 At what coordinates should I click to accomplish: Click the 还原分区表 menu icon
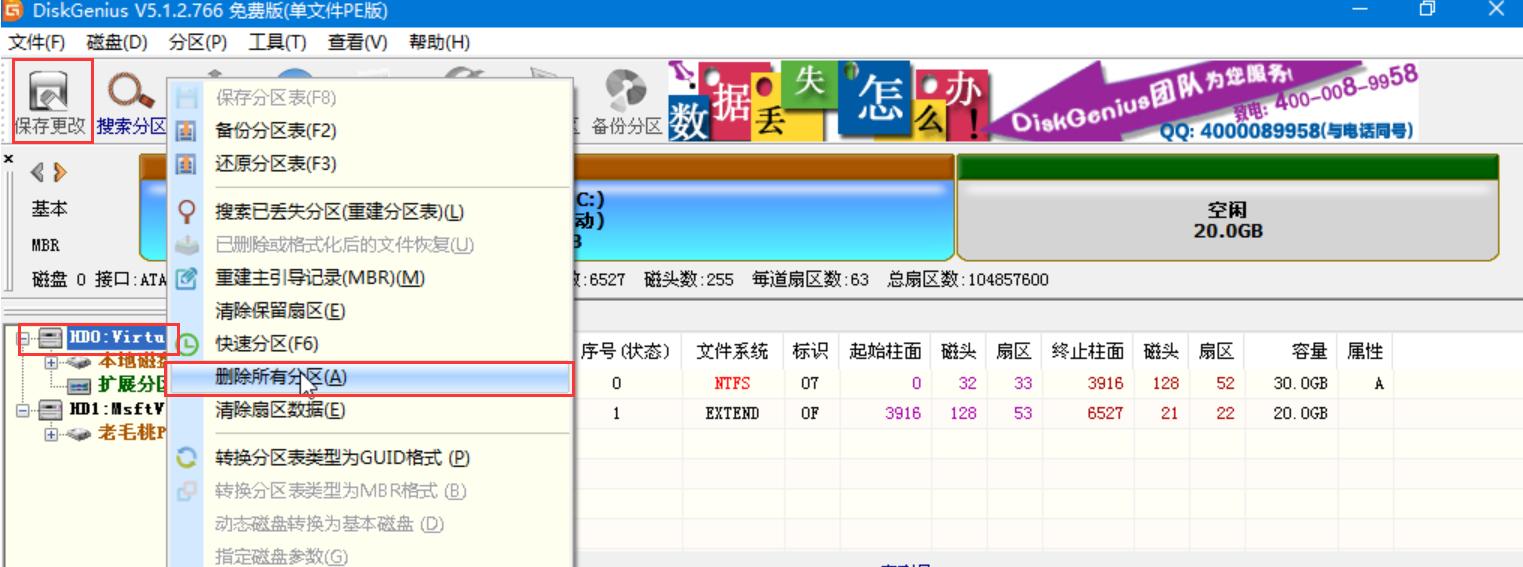click(x=186, y=164)
